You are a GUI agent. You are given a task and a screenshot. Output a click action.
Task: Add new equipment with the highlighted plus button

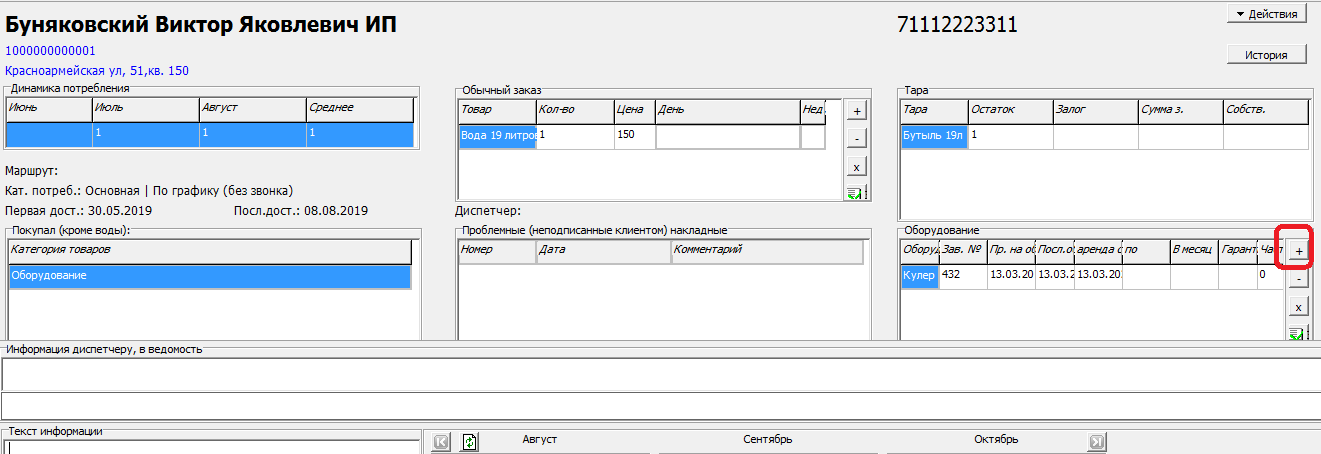point(1298,251)
